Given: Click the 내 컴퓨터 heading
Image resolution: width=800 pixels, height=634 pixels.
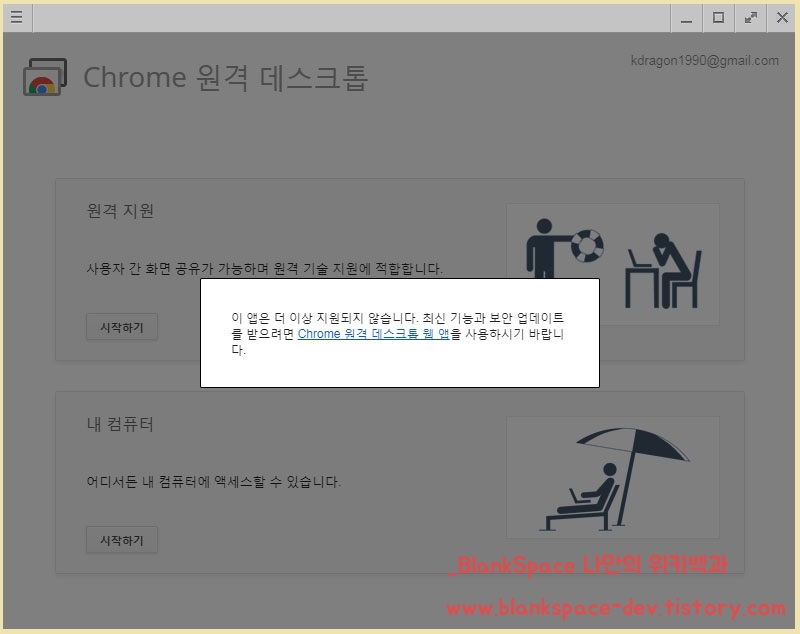Looking at the screenshot, I should coord(120,424).
